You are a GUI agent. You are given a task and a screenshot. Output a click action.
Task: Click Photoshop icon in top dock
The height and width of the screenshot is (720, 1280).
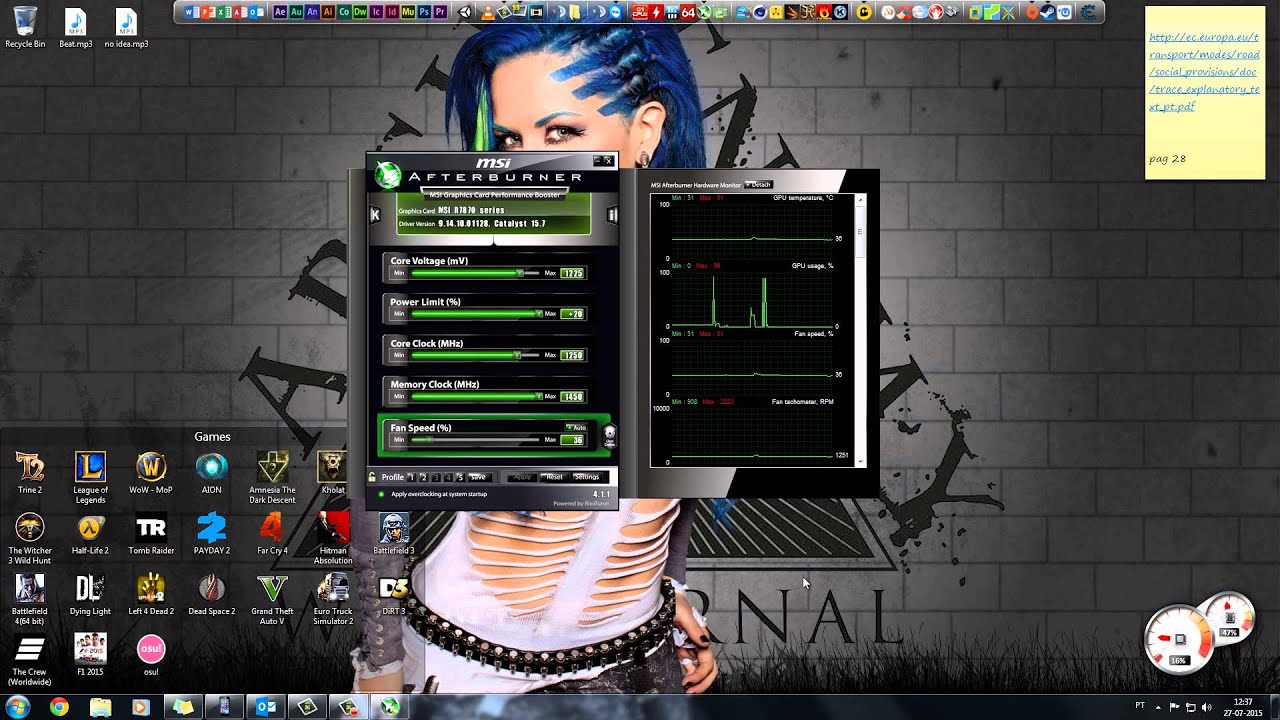[x=424, y=12]
